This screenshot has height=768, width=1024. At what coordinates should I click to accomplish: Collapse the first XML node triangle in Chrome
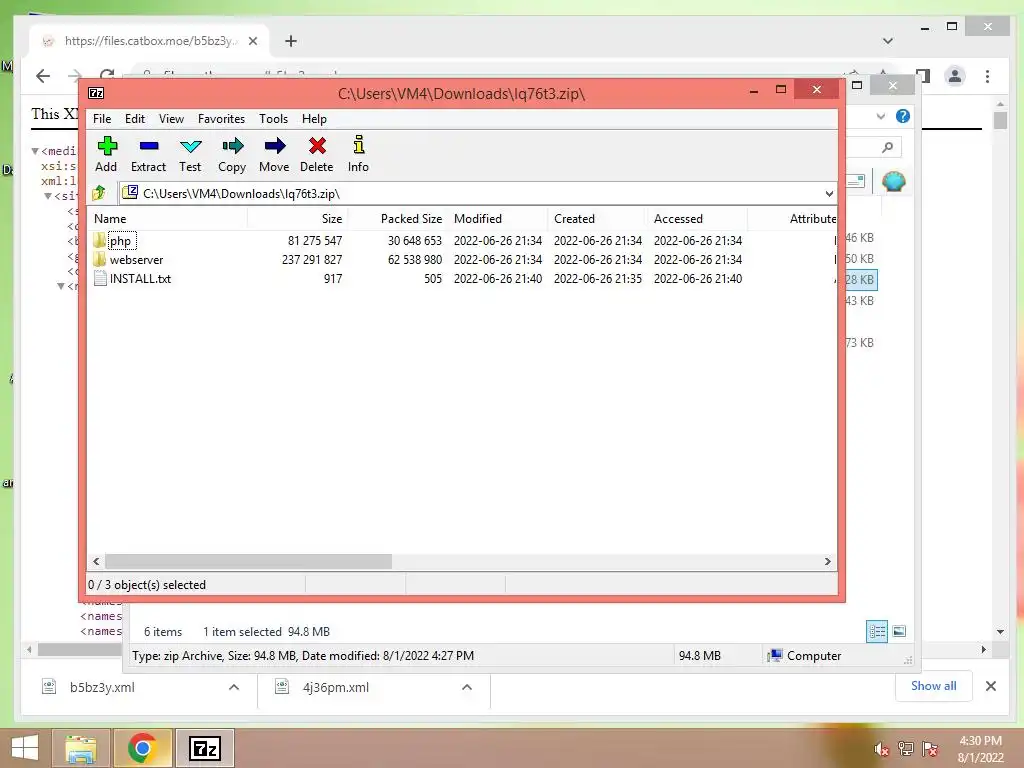click(x=35, y=151)
